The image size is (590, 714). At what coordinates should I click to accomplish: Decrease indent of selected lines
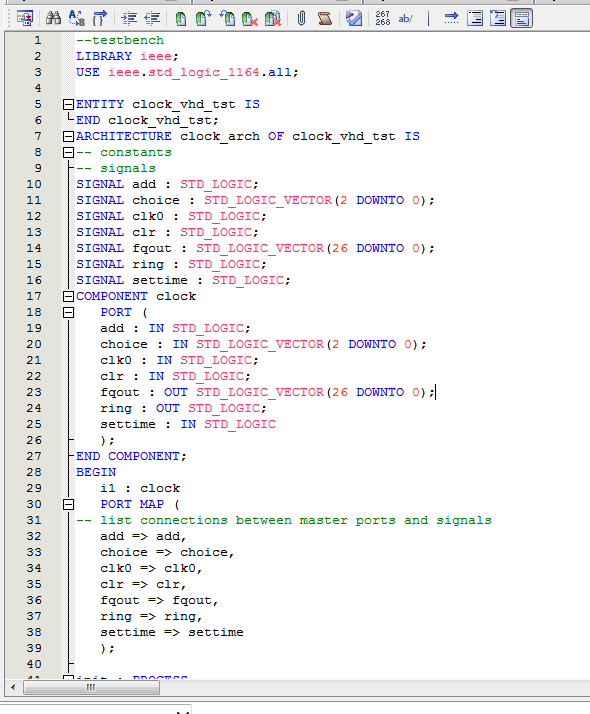coord(152,18)
